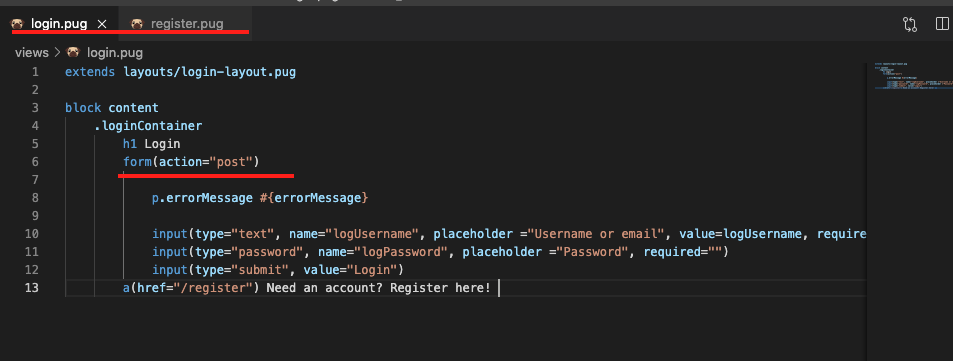Click the 'block content' line
The width and height of the screenshot is (953, 361).
[112, 108]
